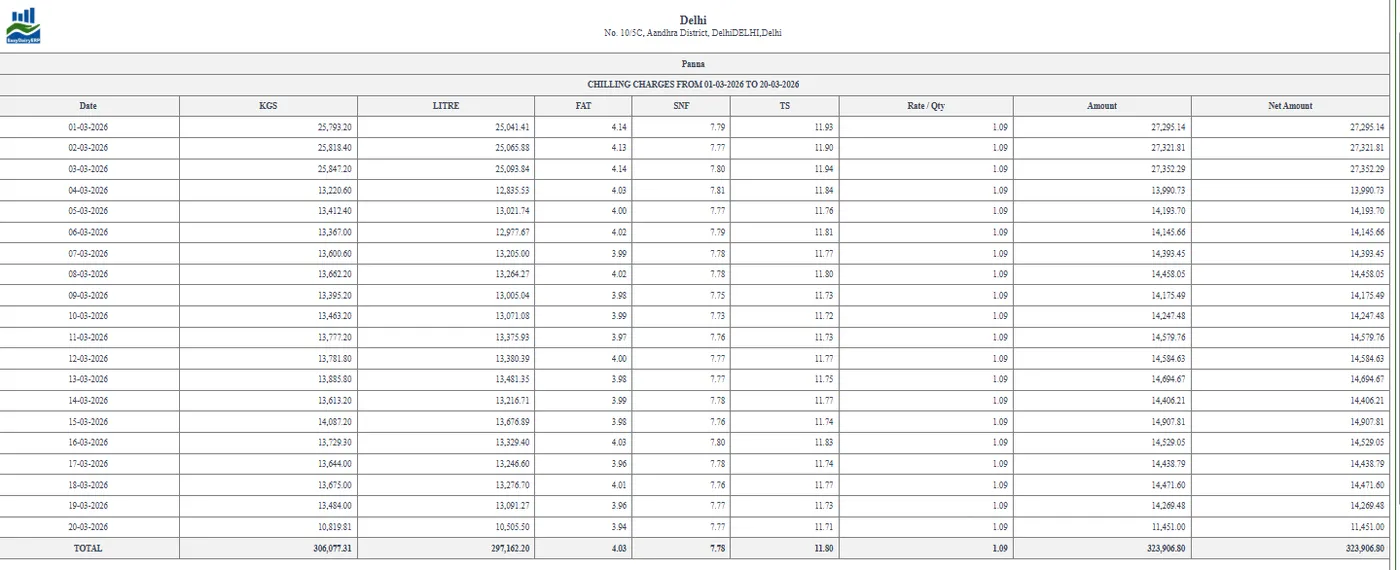Select the 'Delhi' report heading
The image size is (1400, 570).
[693, 20]
